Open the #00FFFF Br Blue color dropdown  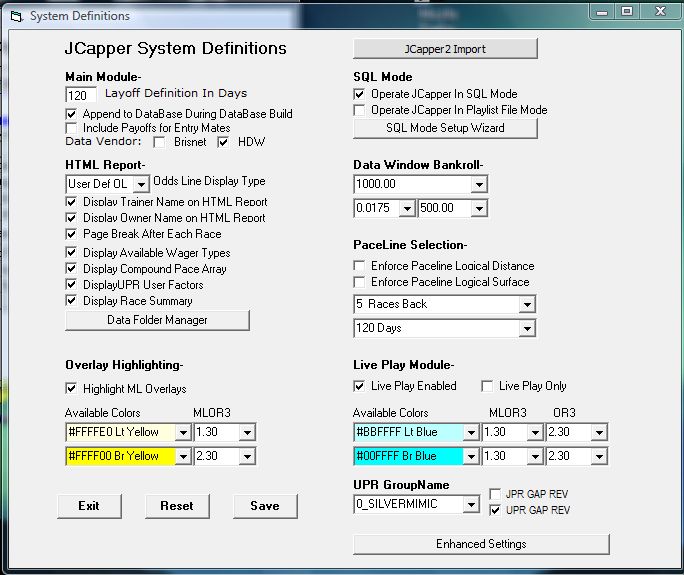(471, 456)
